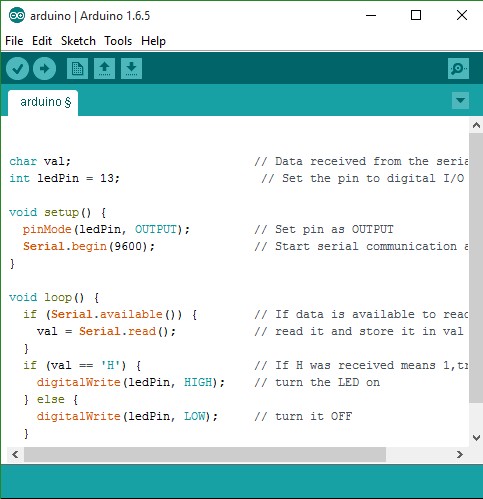Click the 'if (Serial.available())' line
This screenshot has width=483, height=499.
[x=110, y=314]
